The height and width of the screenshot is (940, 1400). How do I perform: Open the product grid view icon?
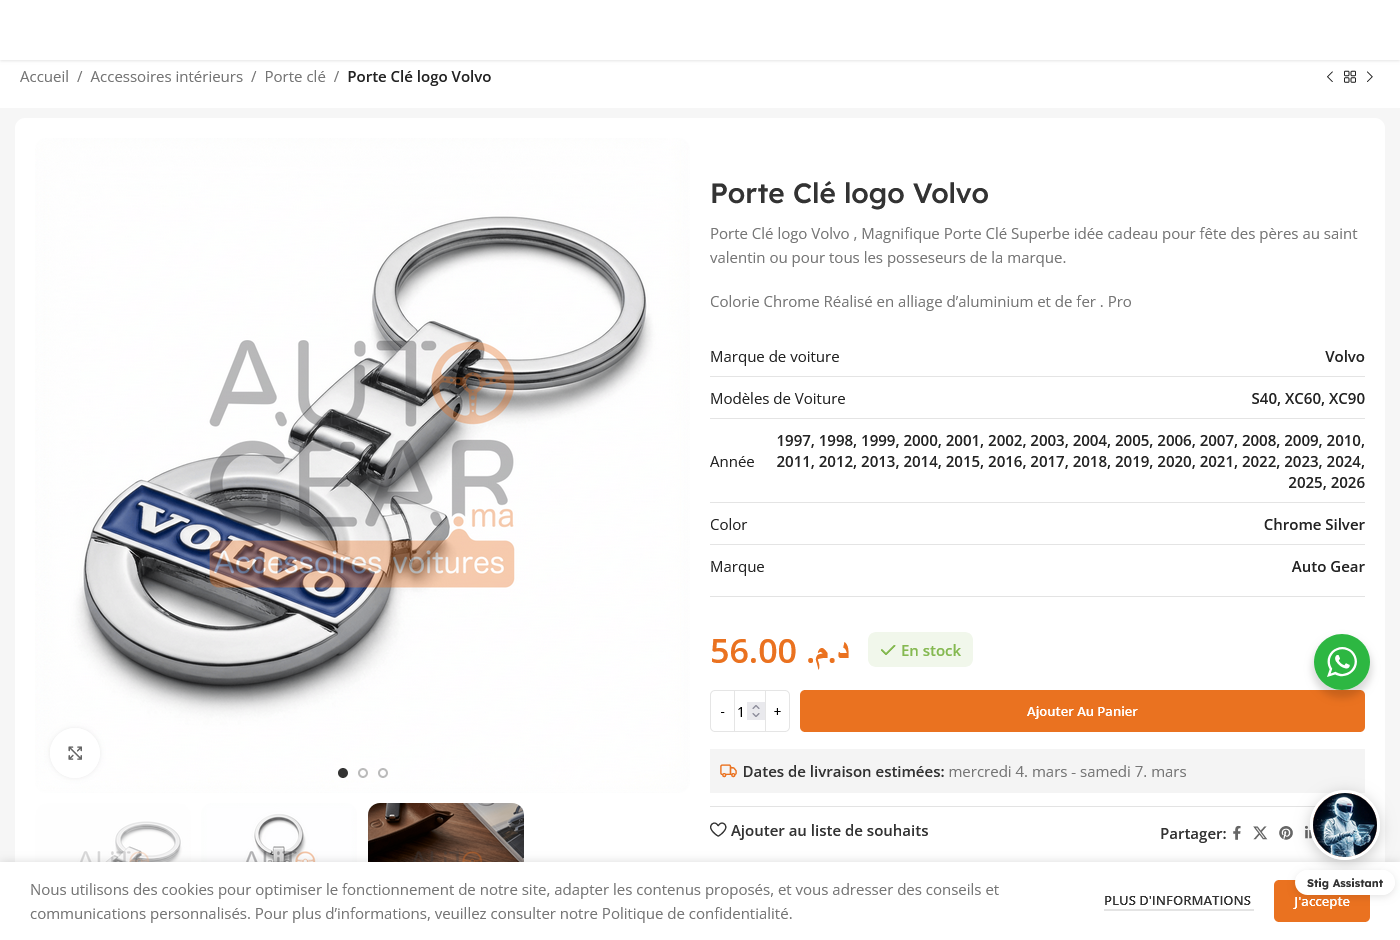(x=1350, y=77)
